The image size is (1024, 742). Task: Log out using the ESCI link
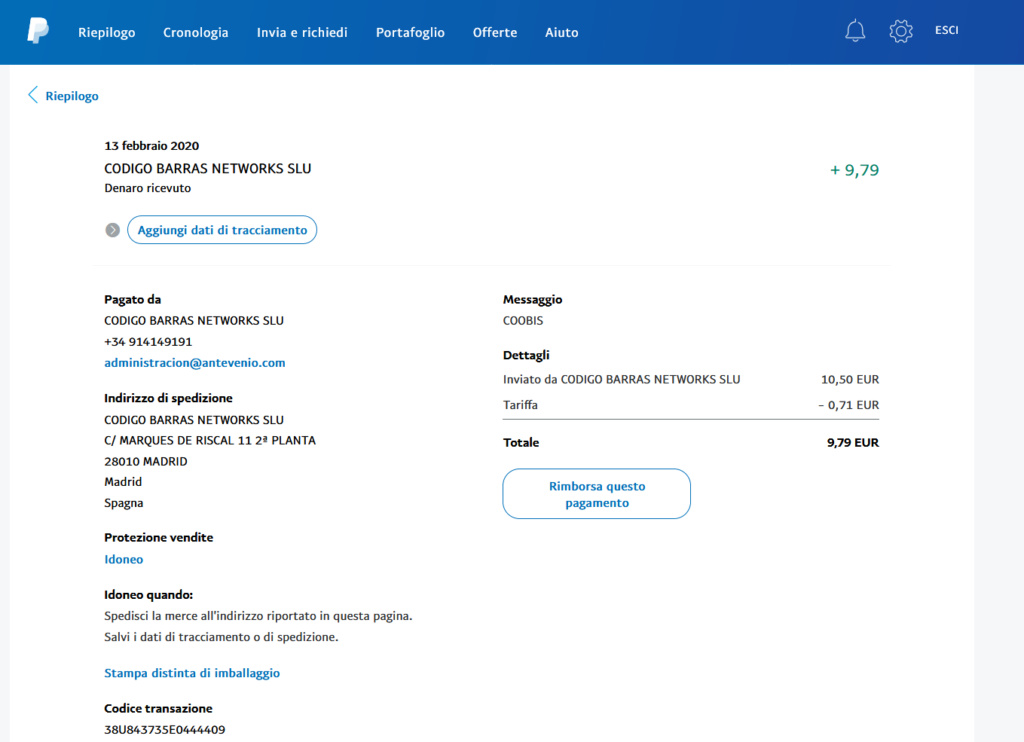[946, 30]
